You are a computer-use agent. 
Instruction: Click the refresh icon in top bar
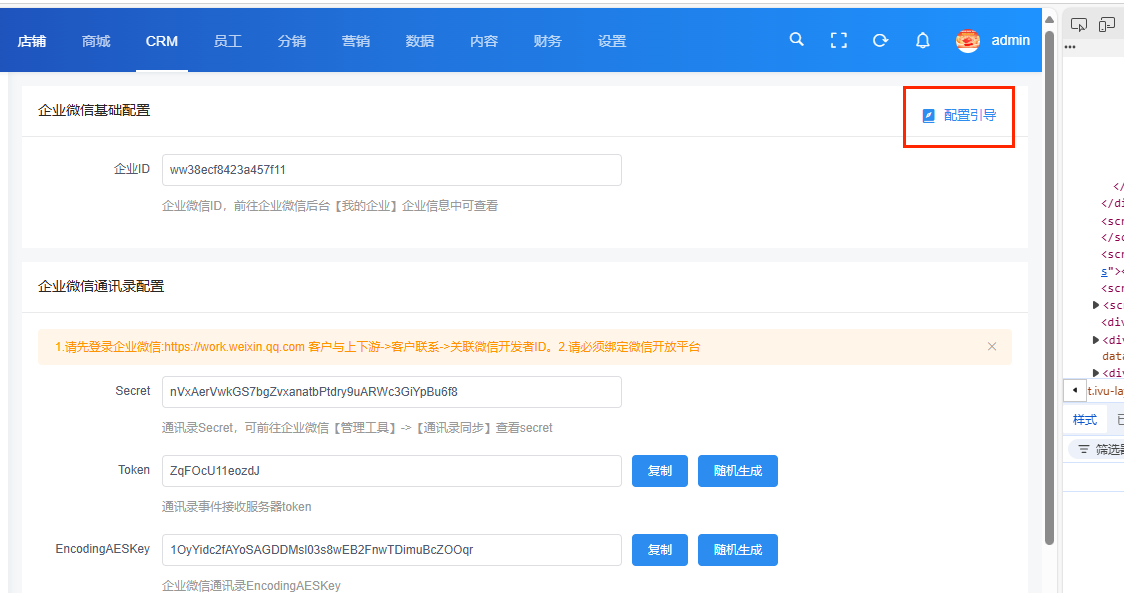[880, 40]
